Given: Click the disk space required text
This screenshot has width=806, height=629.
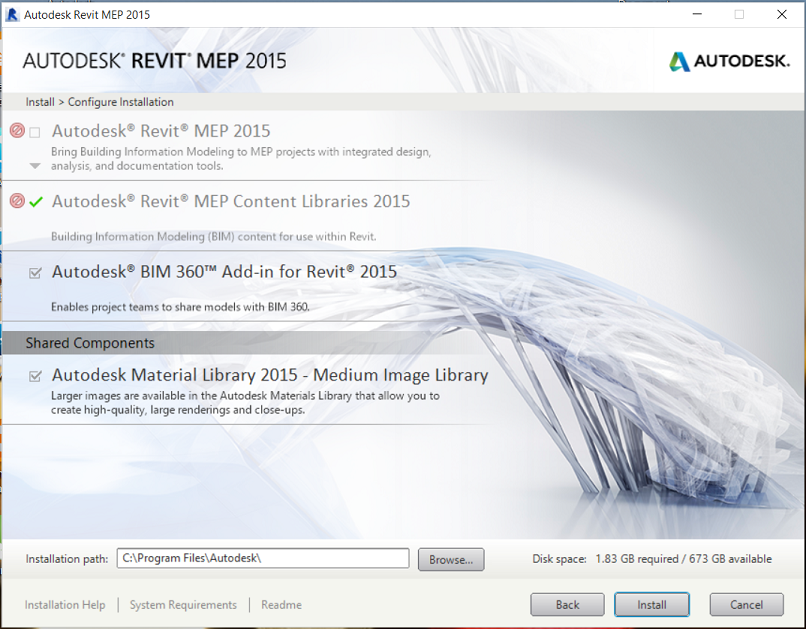Looking at the screenshot, I should click(x=652, y=559).
